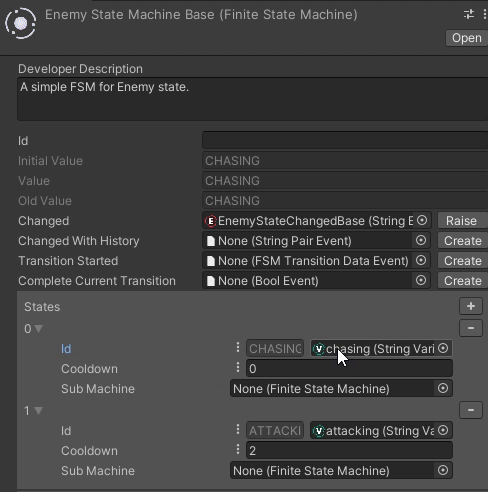Image resolution: width=488 pixels, height=492 pixels.
Task: Click the Changed With History label
Action: [79, 241]
